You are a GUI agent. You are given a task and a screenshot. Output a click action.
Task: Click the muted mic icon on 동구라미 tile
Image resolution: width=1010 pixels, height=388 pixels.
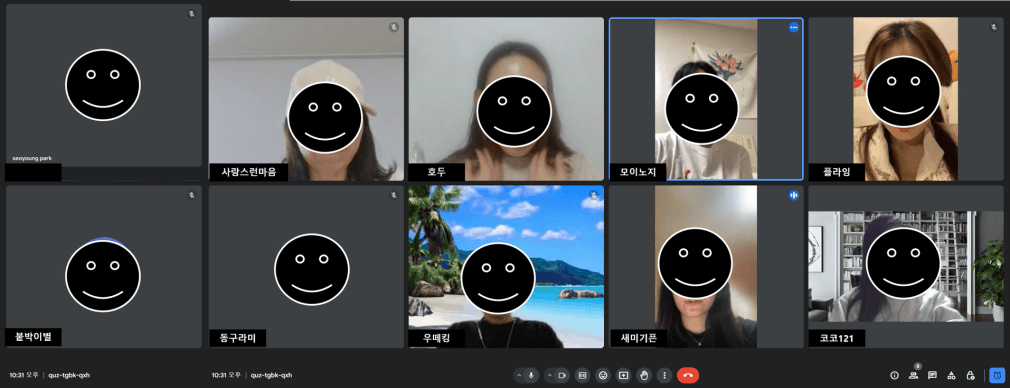point(394,195)
